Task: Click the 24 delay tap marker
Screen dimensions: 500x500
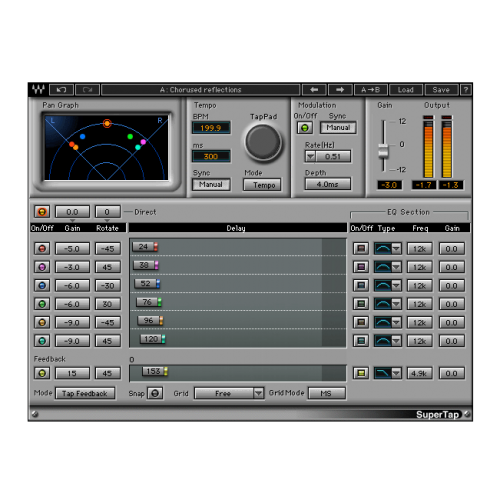Action: 145,247
